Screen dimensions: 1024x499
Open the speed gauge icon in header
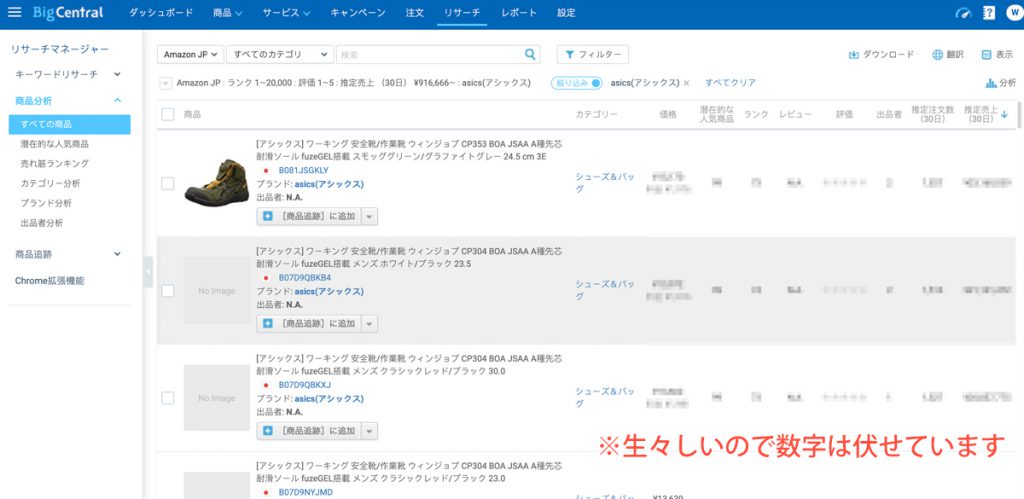coord(963,13)
